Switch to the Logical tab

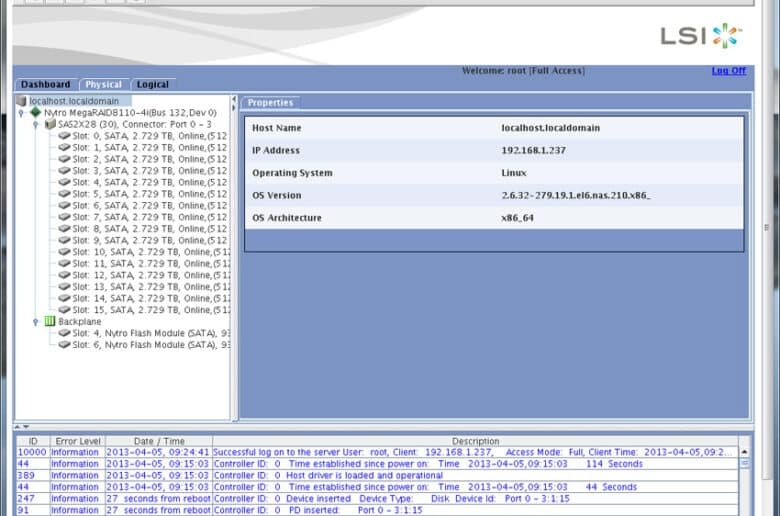coord(153,85)
